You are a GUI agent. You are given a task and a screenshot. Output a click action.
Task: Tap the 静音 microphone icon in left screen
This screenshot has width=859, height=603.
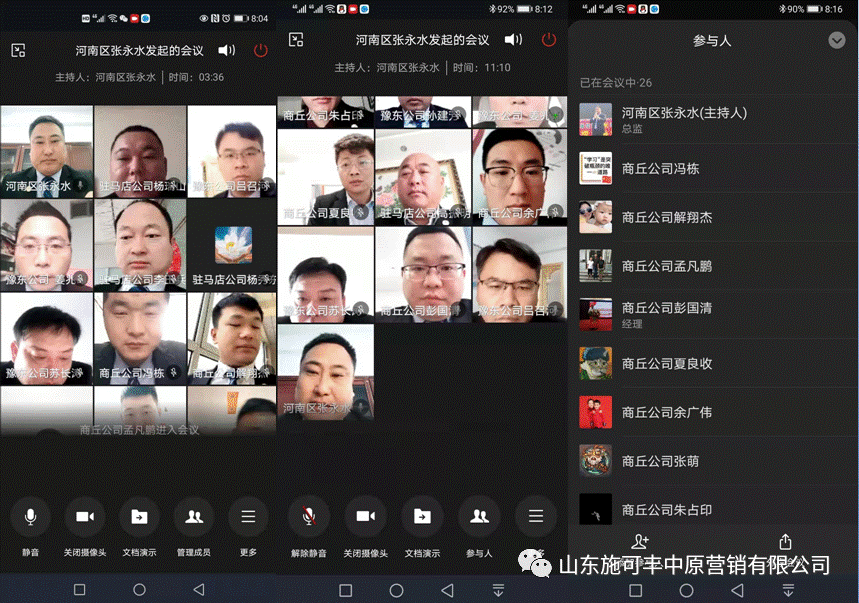(x=31, y=516)
